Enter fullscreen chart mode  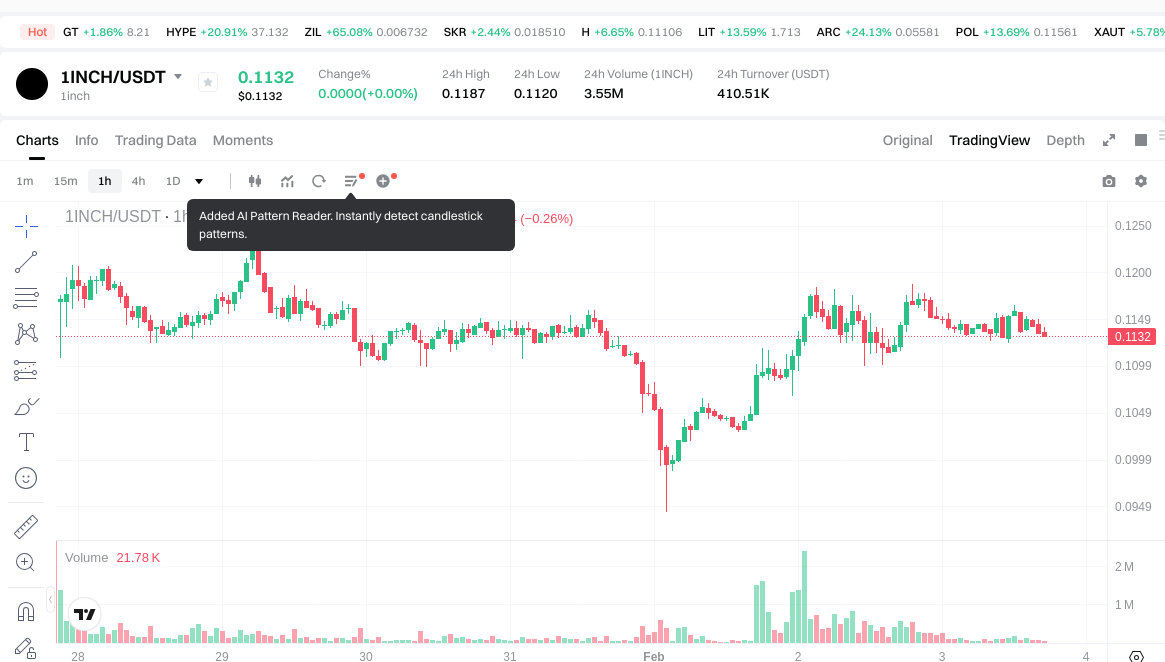pos(1109,140)
